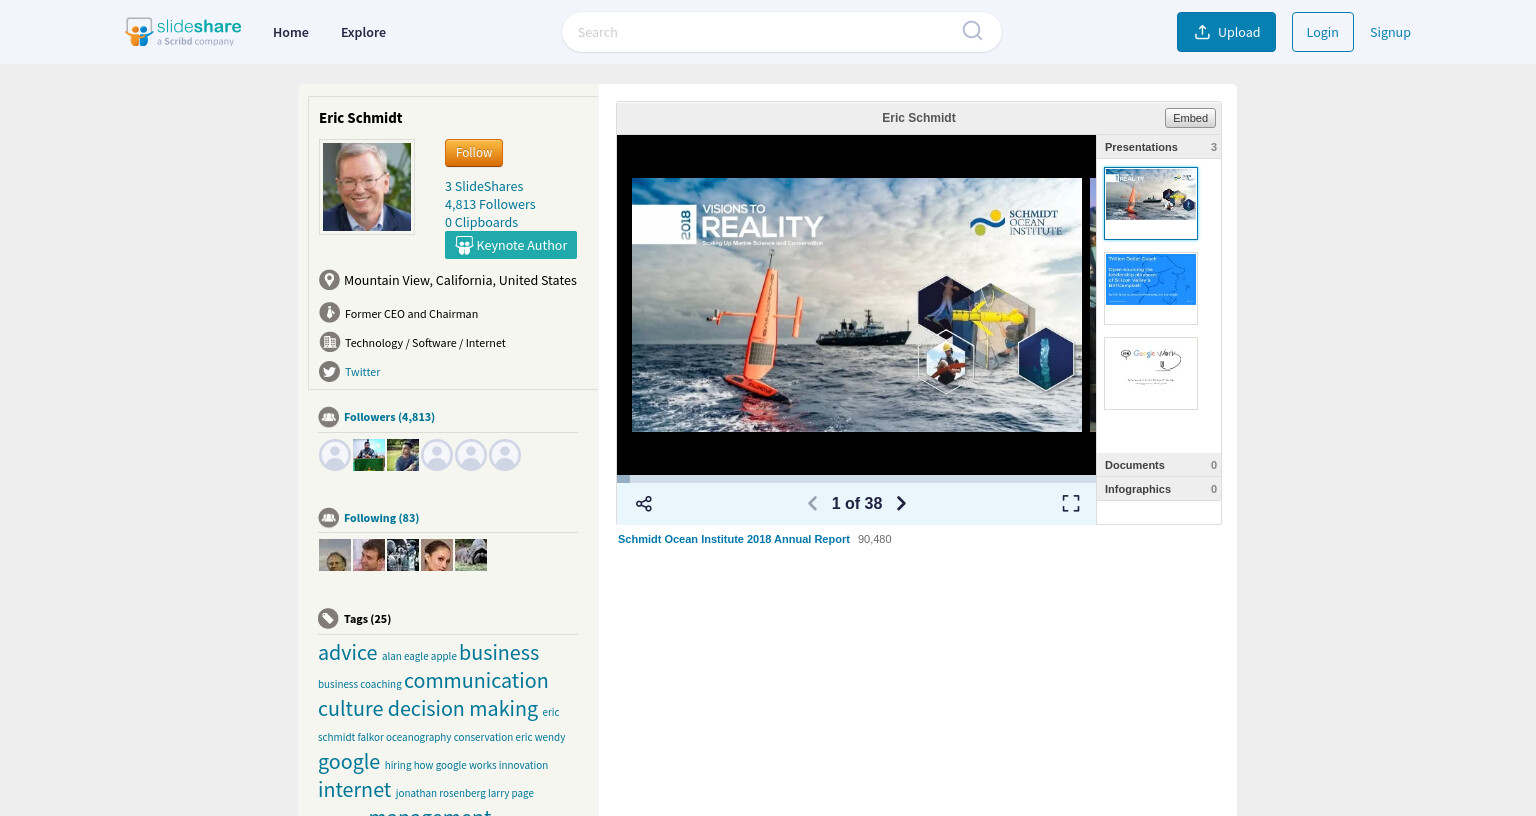Follow Eric Schmidt with the orange button
This screenshot has height=816, width=1536.
474,153
